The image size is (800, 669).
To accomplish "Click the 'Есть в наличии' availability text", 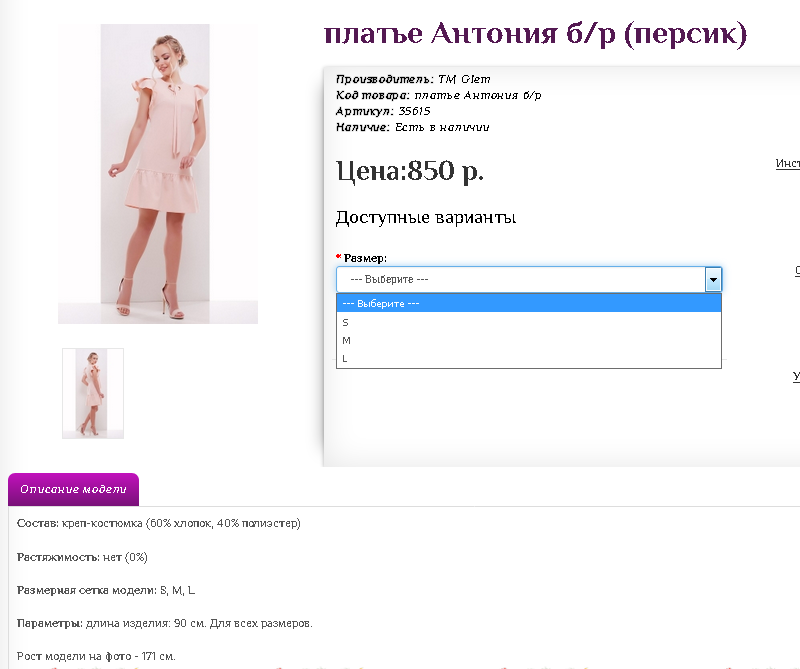I will pyautogui.click(x=442, y=127).
